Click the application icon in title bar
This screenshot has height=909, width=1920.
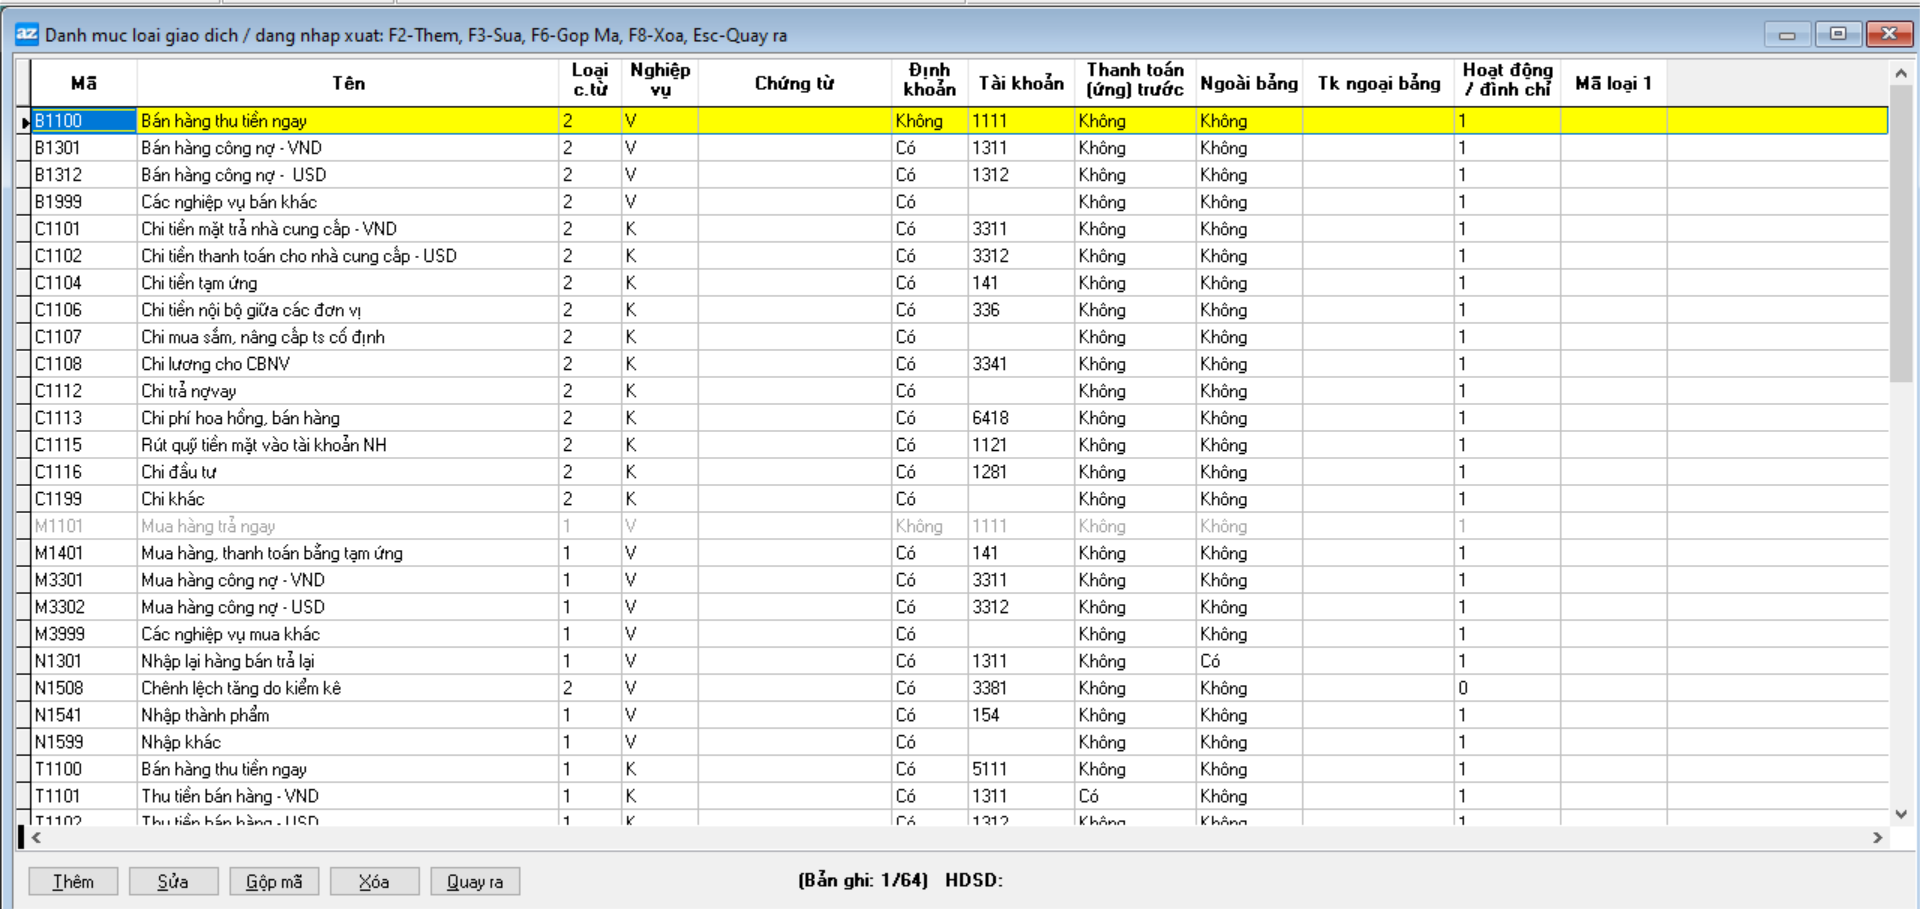[x=27, y=34]
